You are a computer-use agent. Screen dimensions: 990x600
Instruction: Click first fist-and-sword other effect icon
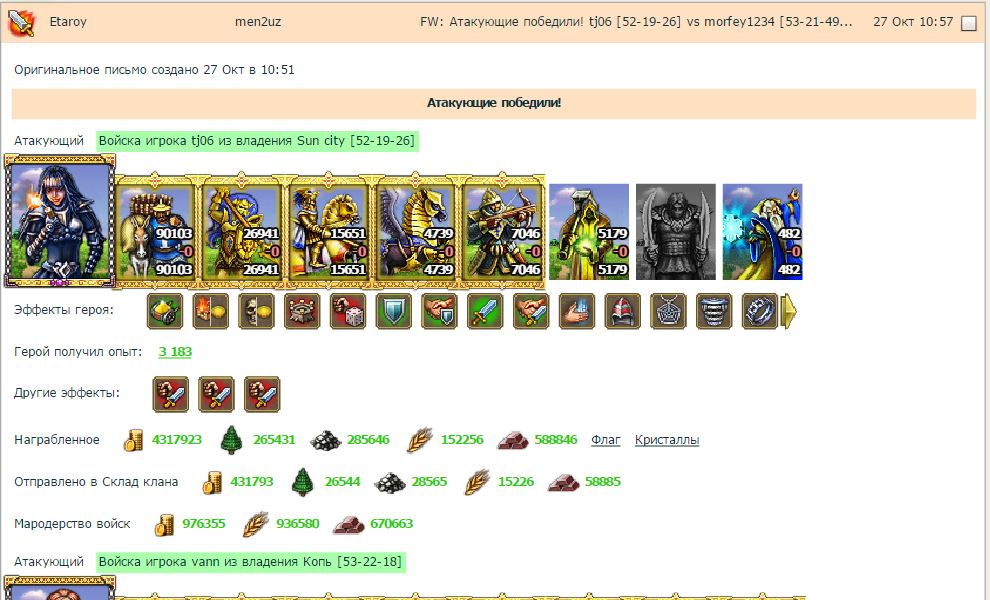[171, 395]
